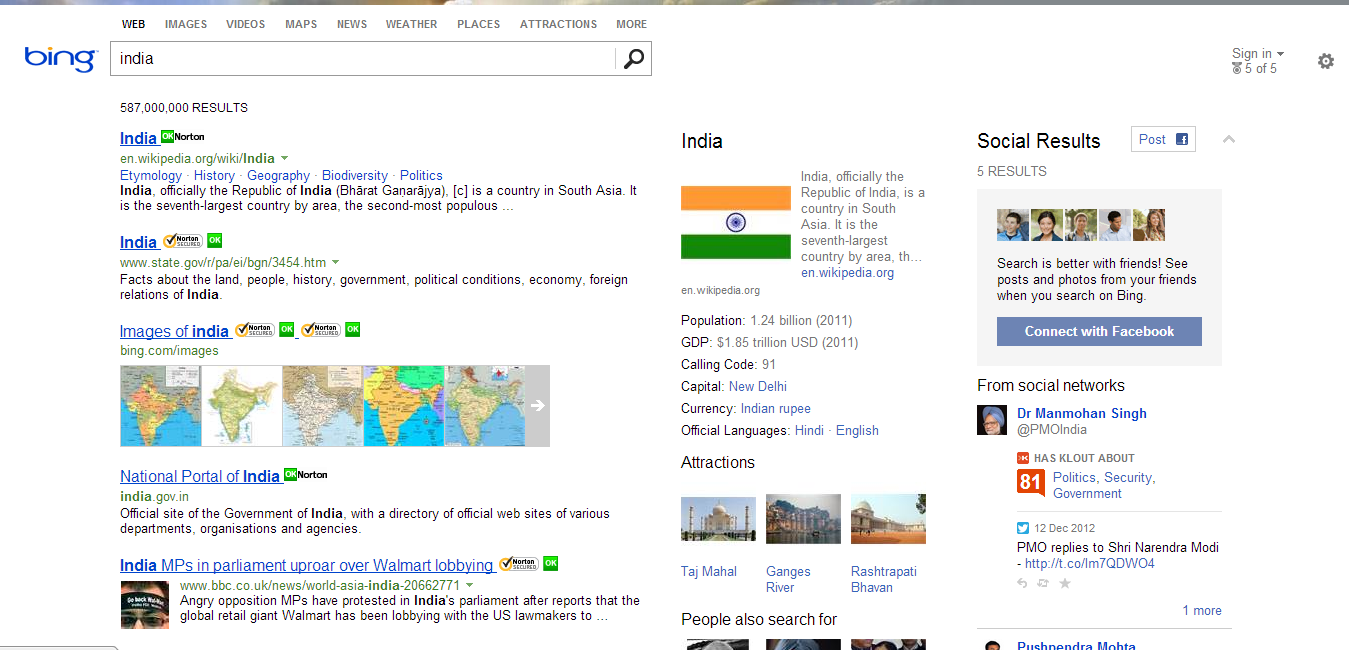Follow the New Delhi capital link
This screenshot has width=1349, height=650.
point(758,386)
